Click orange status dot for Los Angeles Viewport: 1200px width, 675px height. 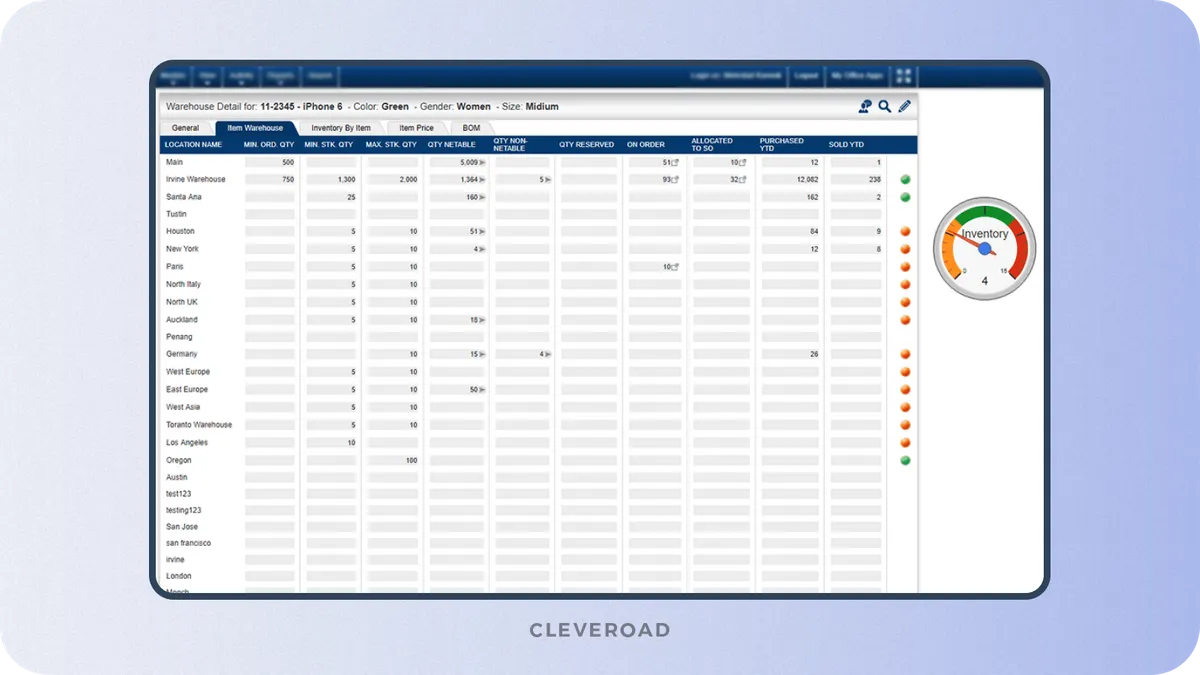[x=905, y=442]
